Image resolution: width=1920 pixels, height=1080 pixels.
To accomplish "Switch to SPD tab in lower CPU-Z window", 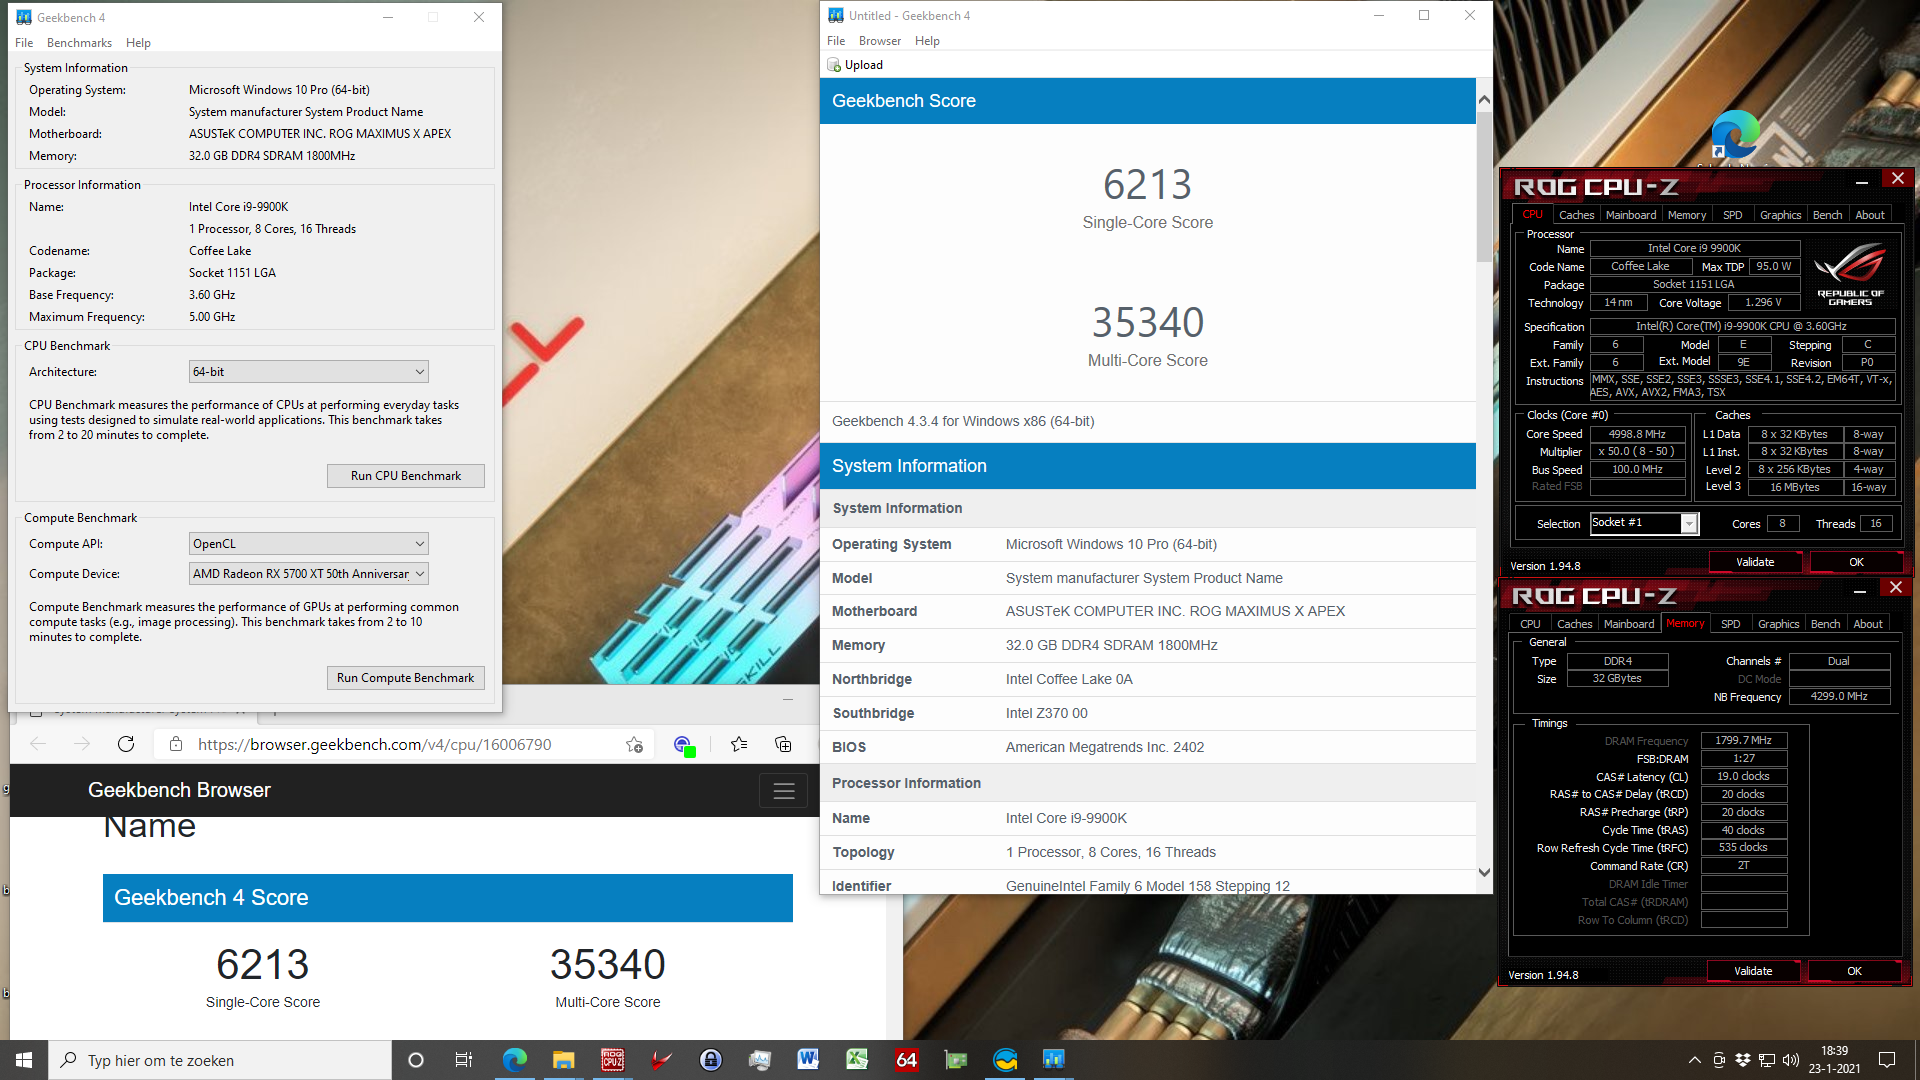I will pyautogui.click(x=1731, y=624).
